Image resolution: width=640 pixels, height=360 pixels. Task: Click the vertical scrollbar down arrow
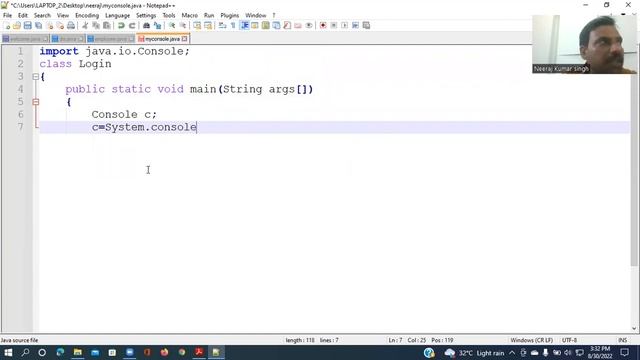pos(634,329)
